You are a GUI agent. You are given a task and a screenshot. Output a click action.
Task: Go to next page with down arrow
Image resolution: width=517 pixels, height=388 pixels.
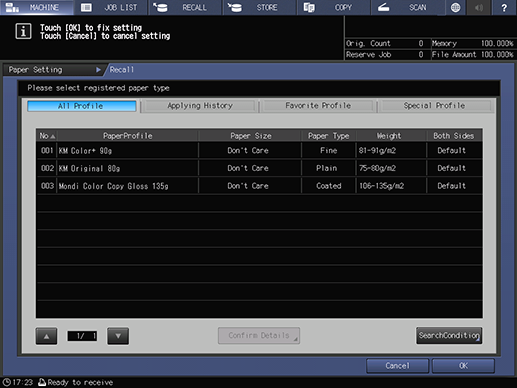click(x=118, y=336)
